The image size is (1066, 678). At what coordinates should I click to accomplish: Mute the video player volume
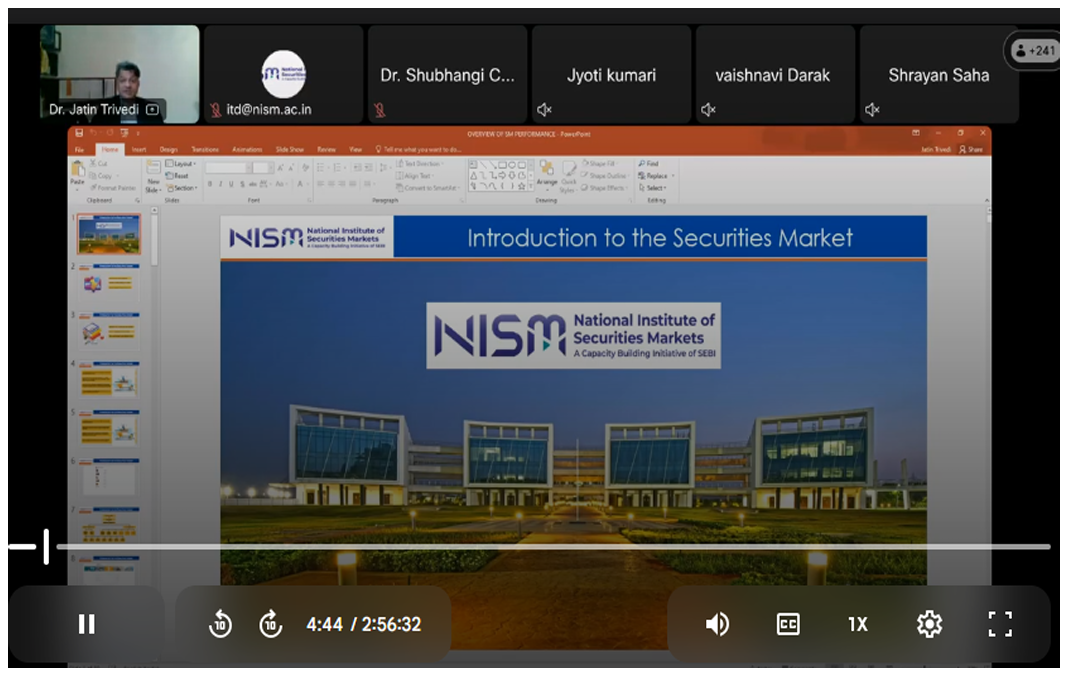pyautogui.click(x=717, y=624)
